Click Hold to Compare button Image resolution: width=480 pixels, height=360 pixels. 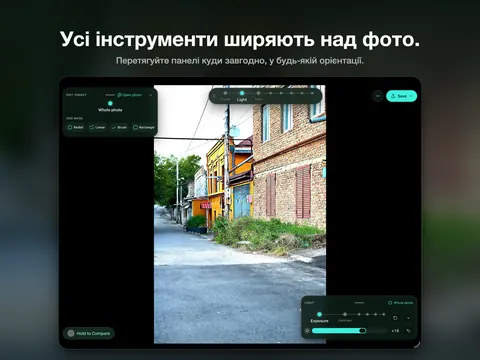click(89, 333)
